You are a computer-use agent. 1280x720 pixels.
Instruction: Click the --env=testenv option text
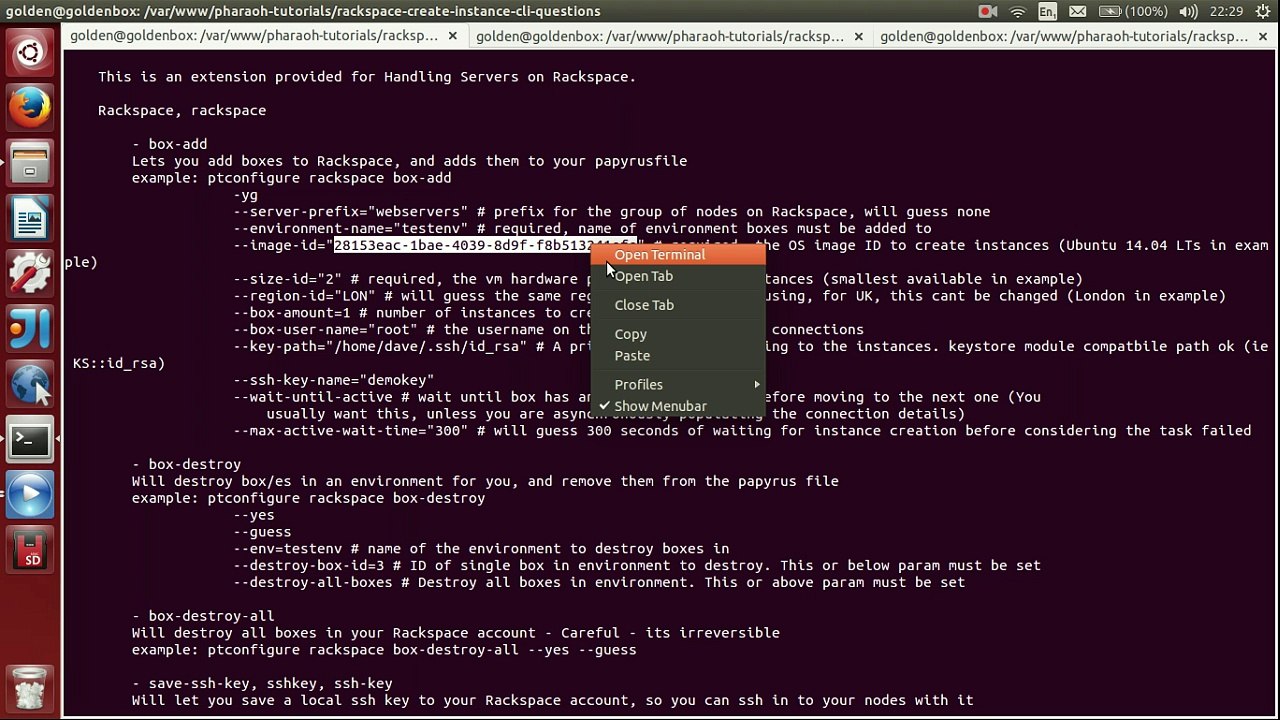(x=288, y=549)
